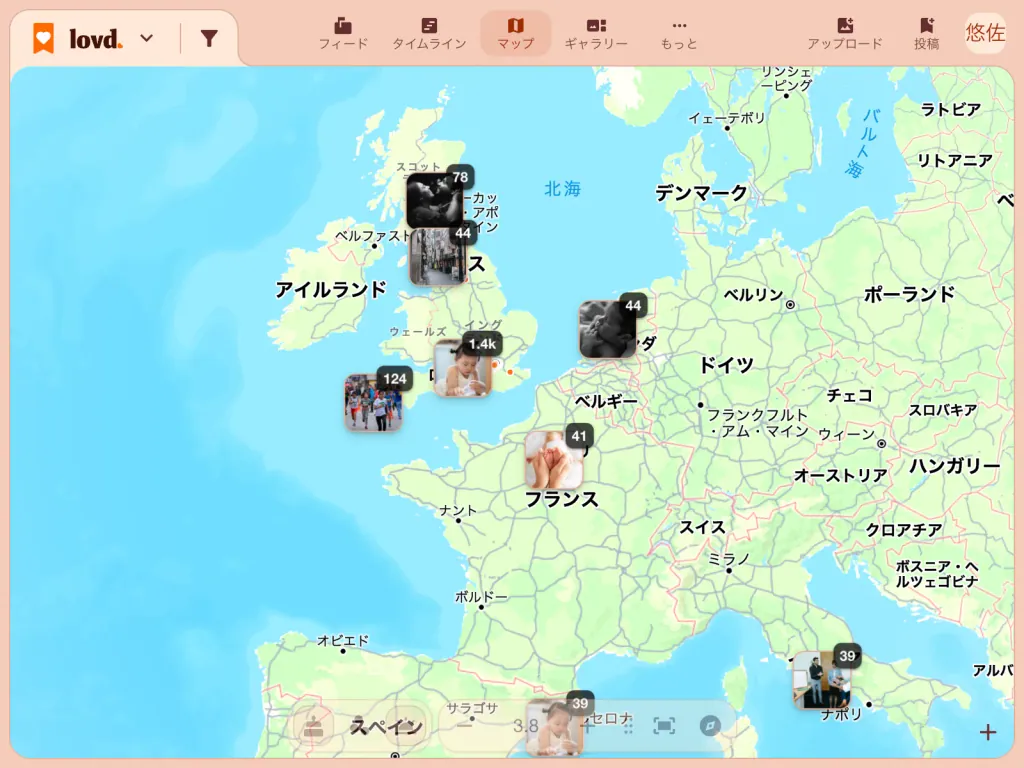Open the 39 baby photo cluster at the map's bottom edge
Screen dimensions: 1024x768
click(554, 727)
